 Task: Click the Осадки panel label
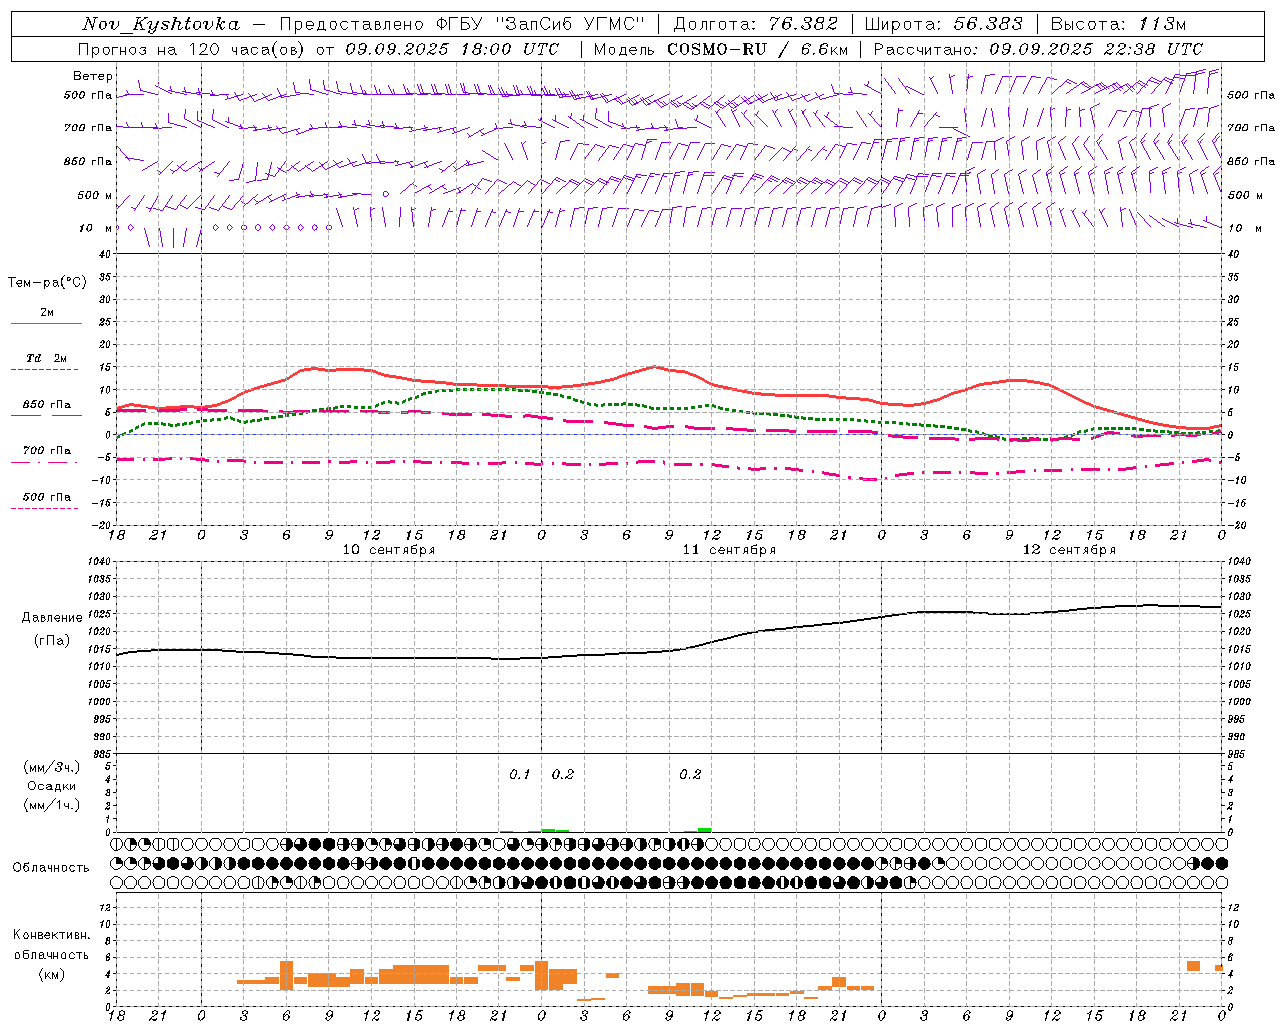click(x=51, y=786)
